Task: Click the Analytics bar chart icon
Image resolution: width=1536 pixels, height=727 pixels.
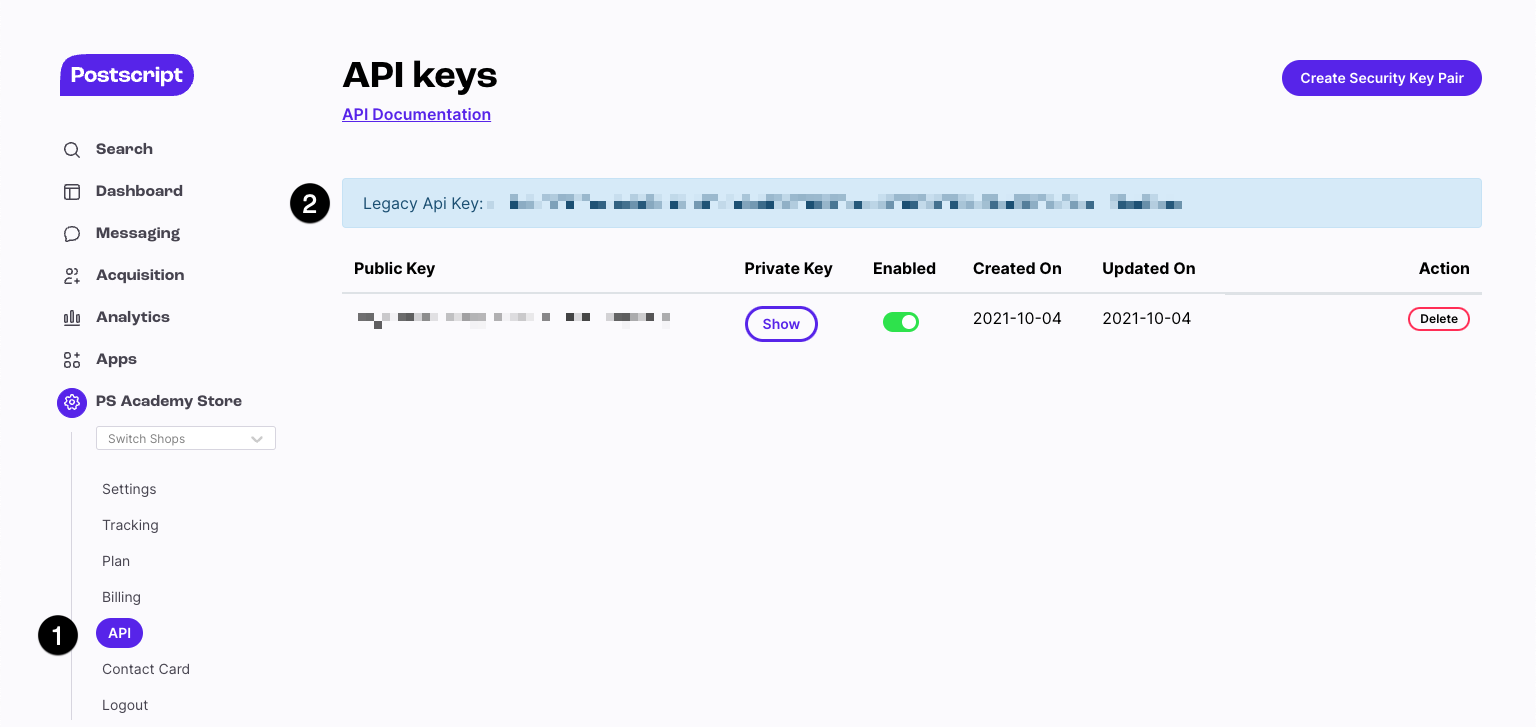Action: (72, 318)
